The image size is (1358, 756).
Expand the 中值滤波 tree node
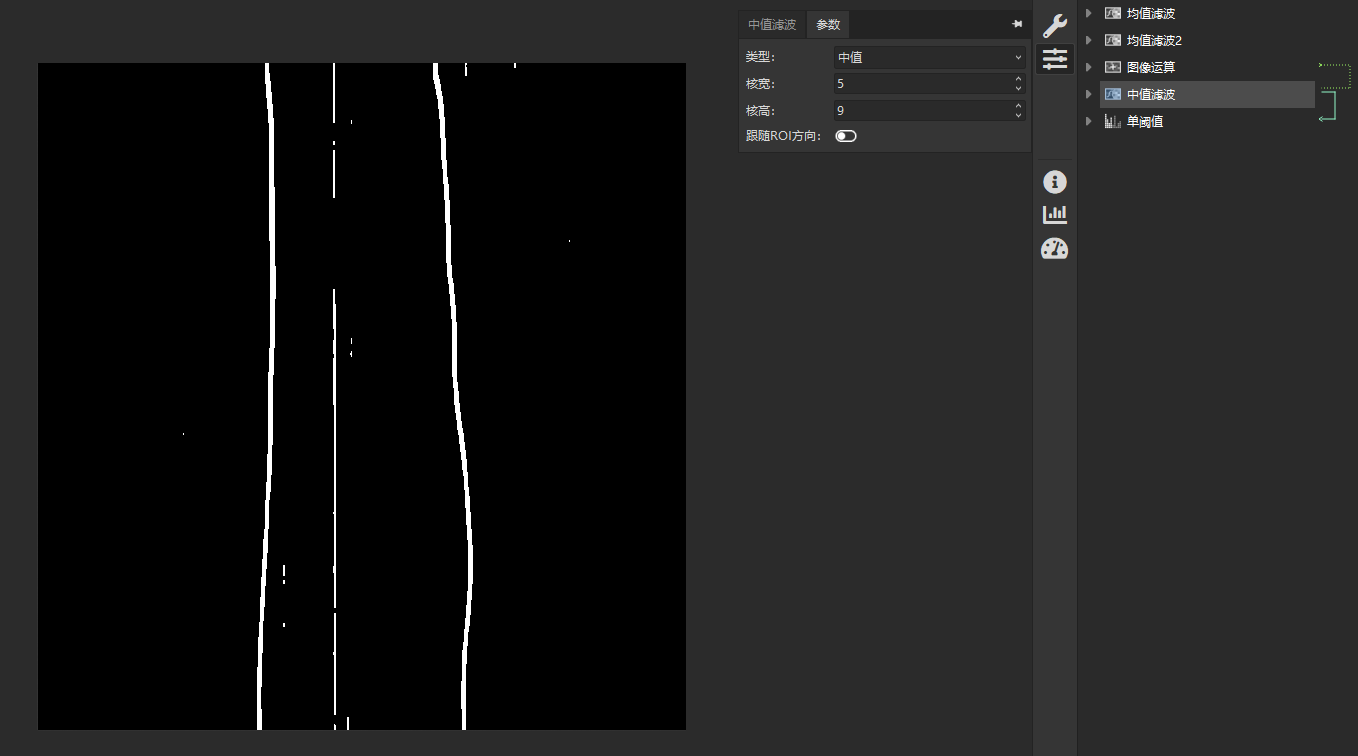1088,95
